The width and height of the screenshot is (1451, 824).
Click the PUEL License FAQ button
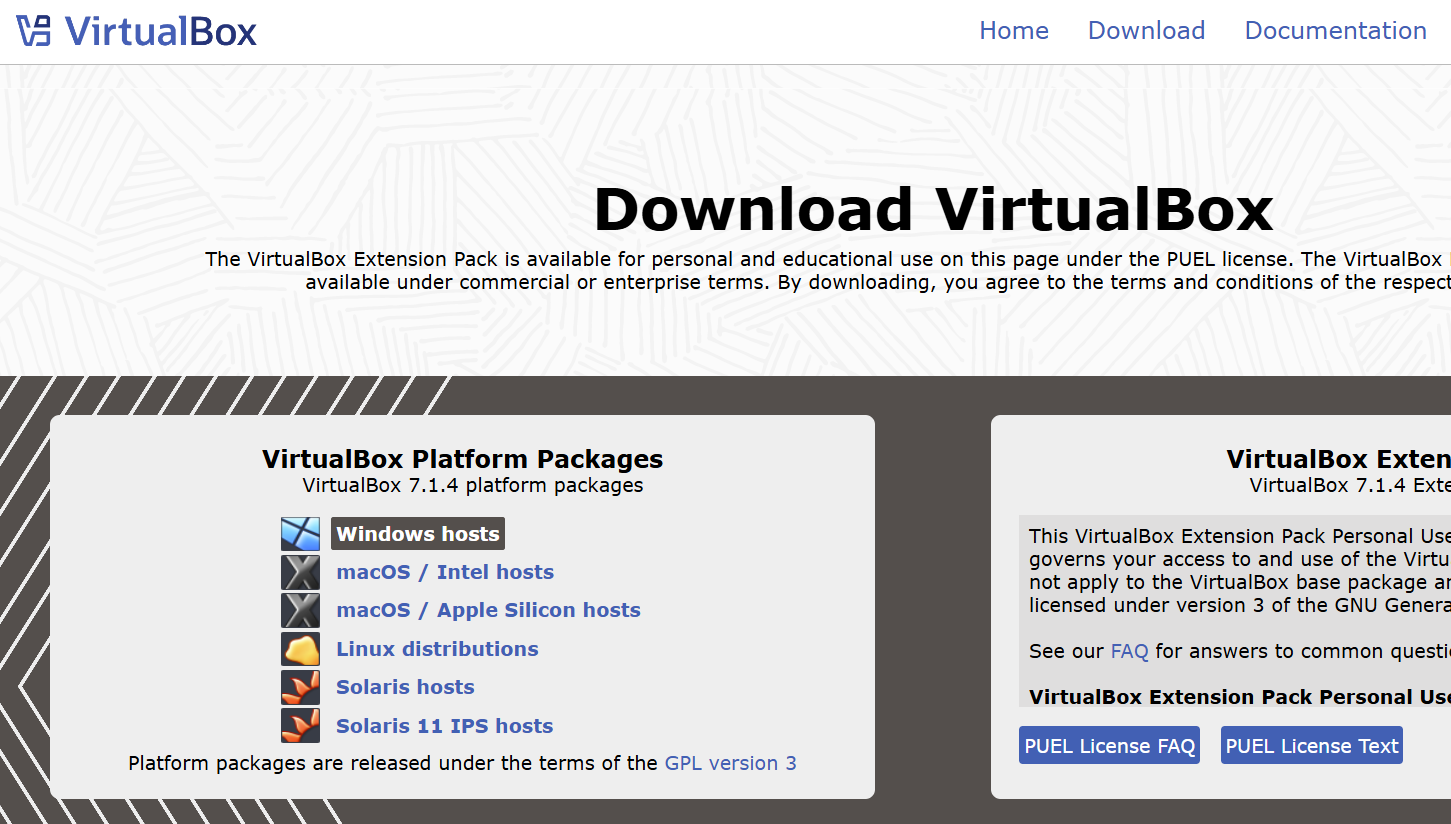(1110, 746)
